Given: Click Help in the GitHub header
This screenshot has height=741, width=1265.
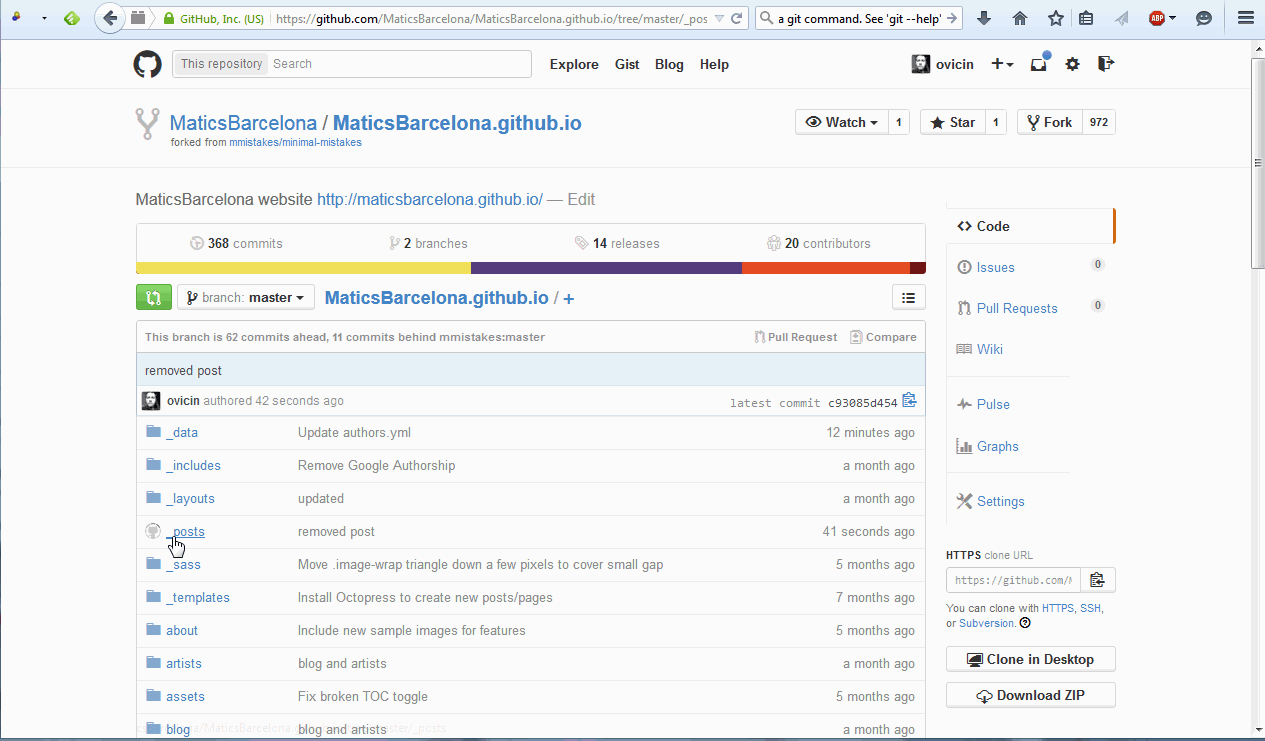Looking at the screenshot, I should [x=714, y=64].
